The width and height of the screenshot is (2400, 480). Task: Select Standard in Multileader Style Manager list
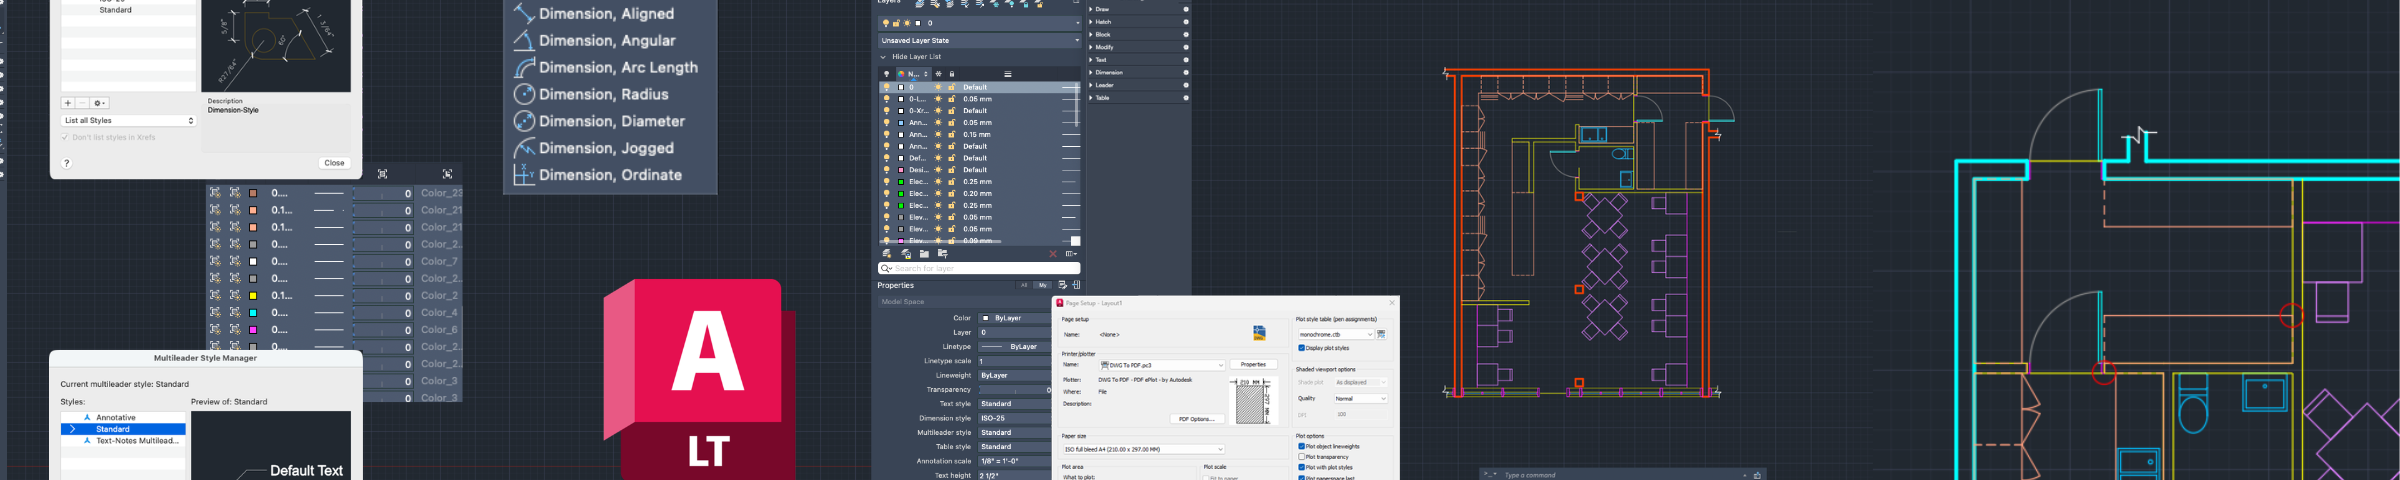(123, 429)
